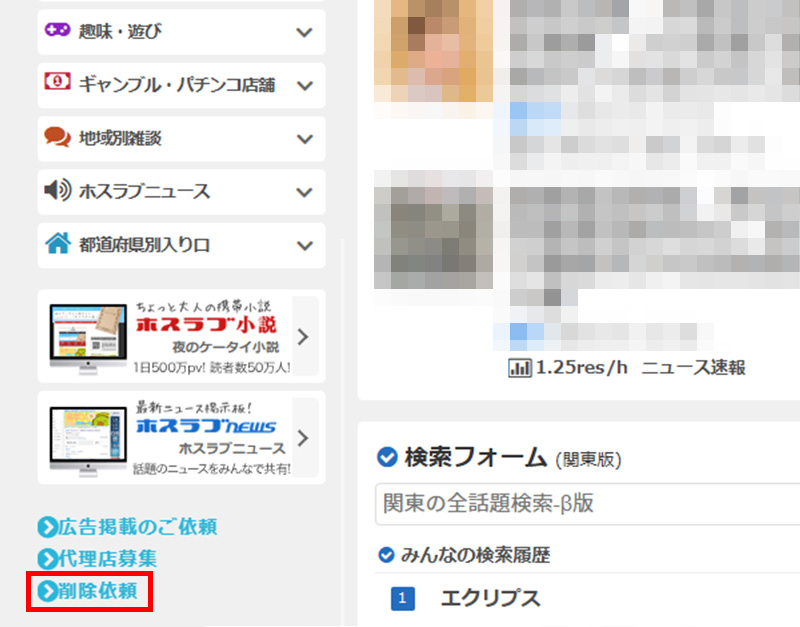
Task: Open the 削除依頼 link
Action: tap(100, 591)
